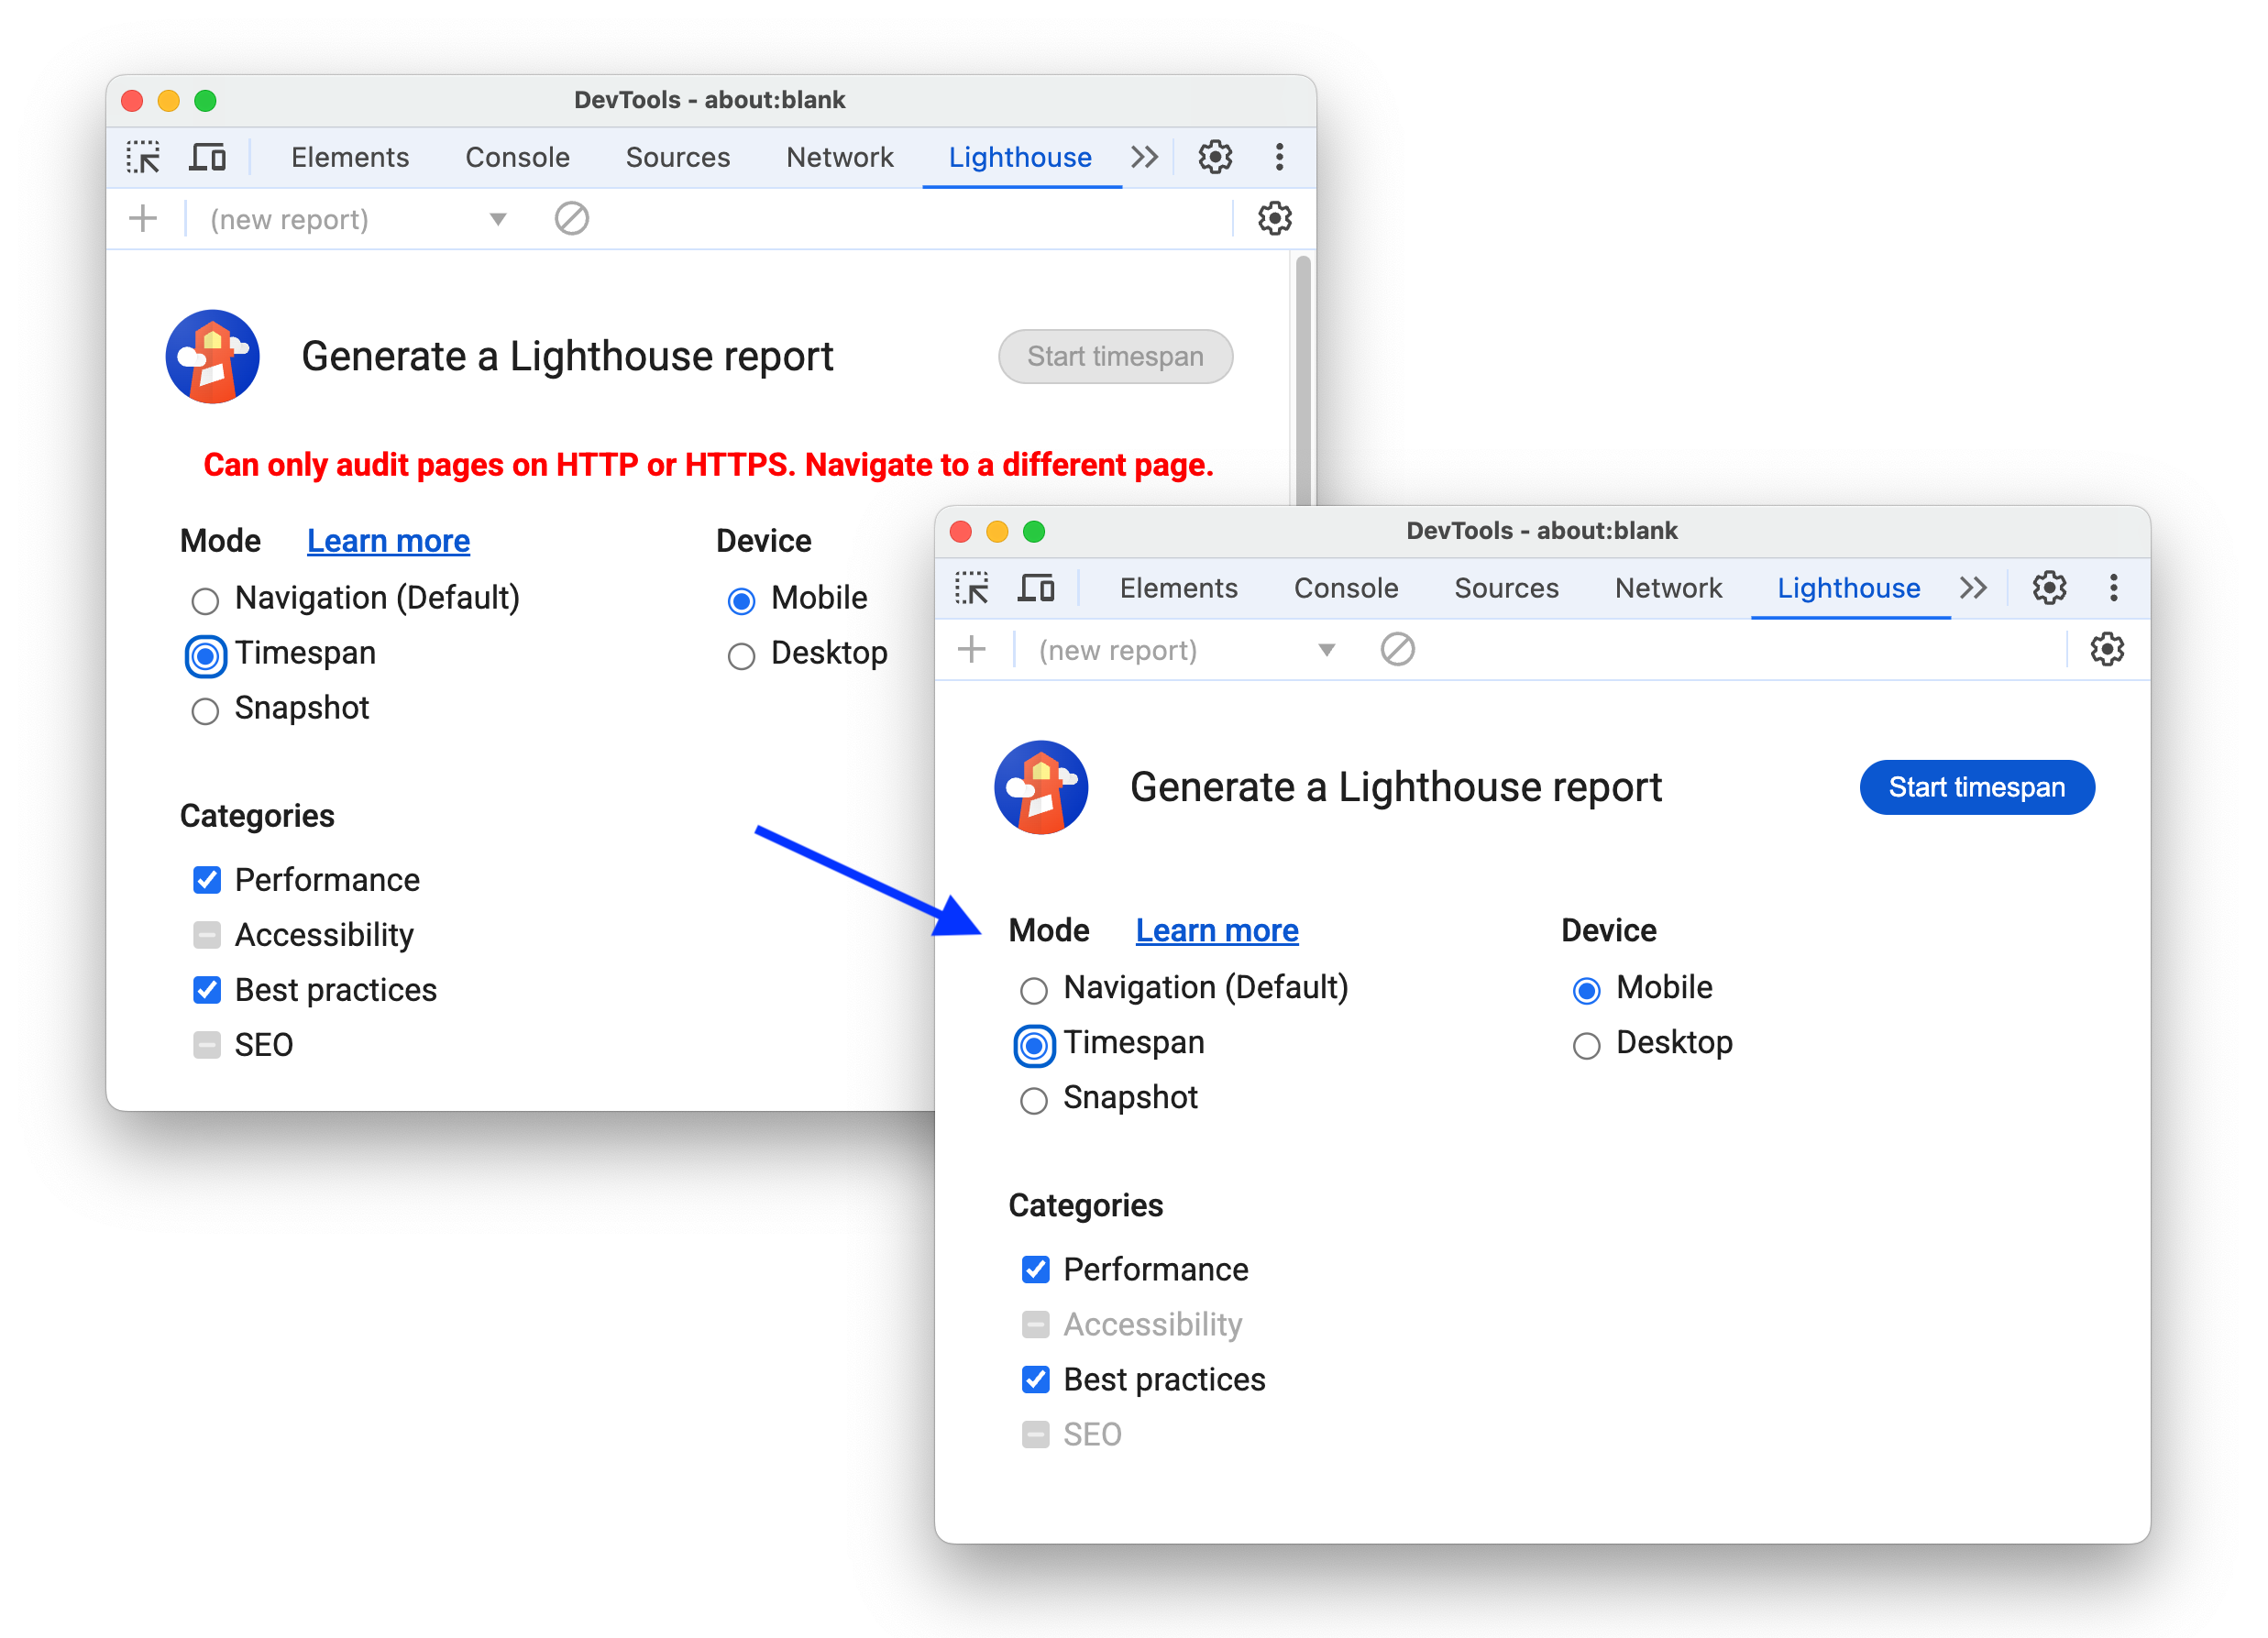Click Start timespan button

pyautogui.click(x=1976, y=786)
